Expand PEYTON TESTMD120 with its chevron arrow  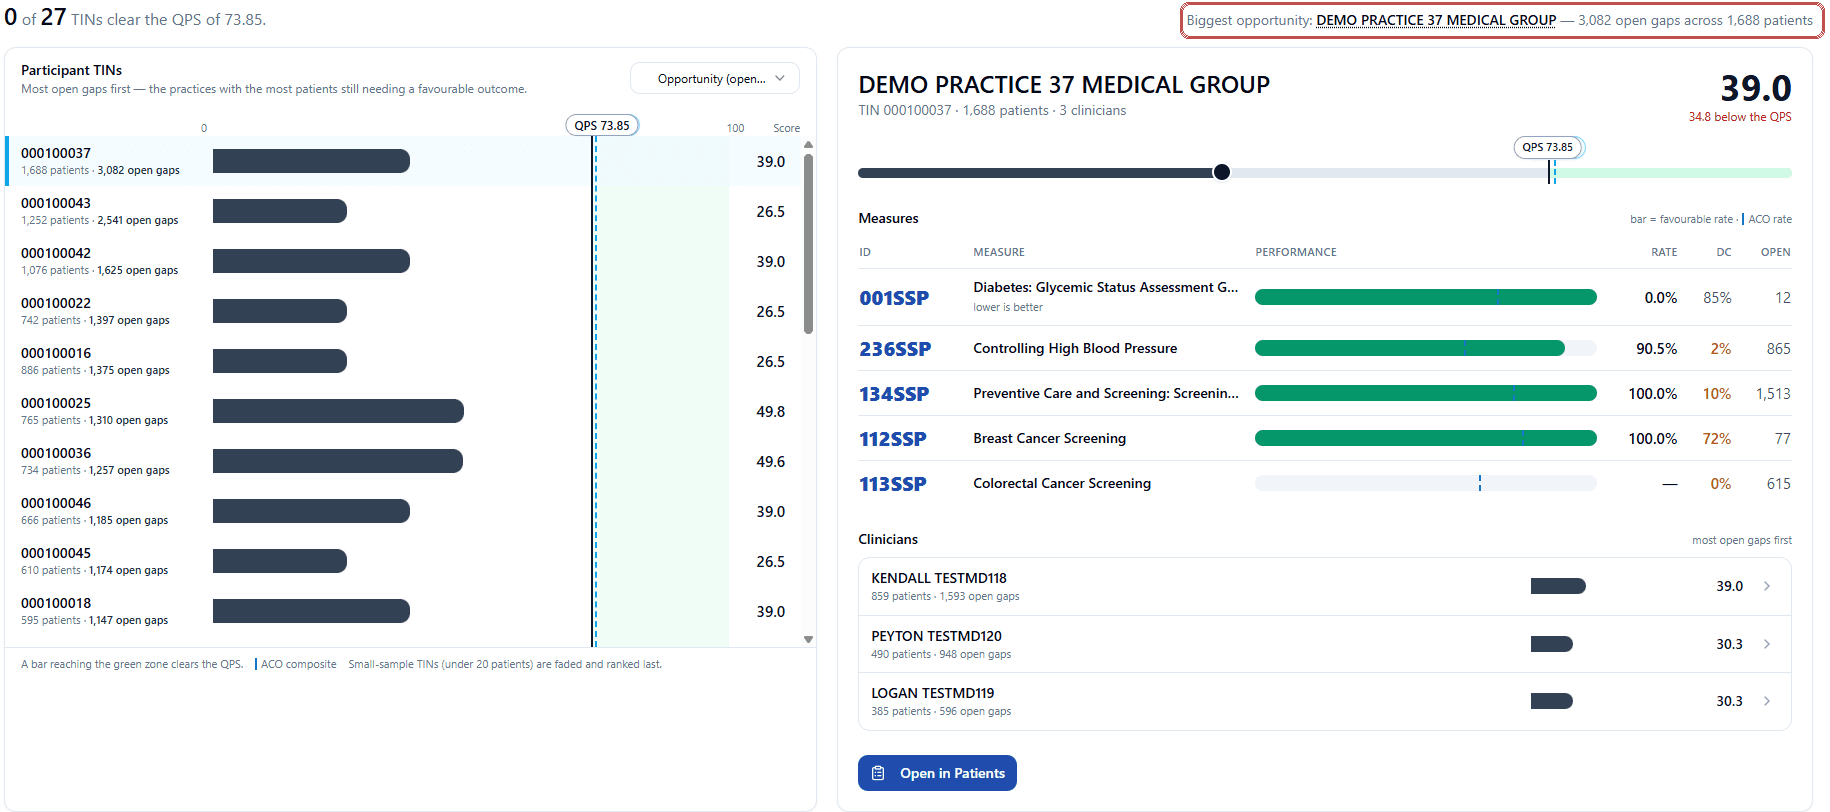[1767, 644]
